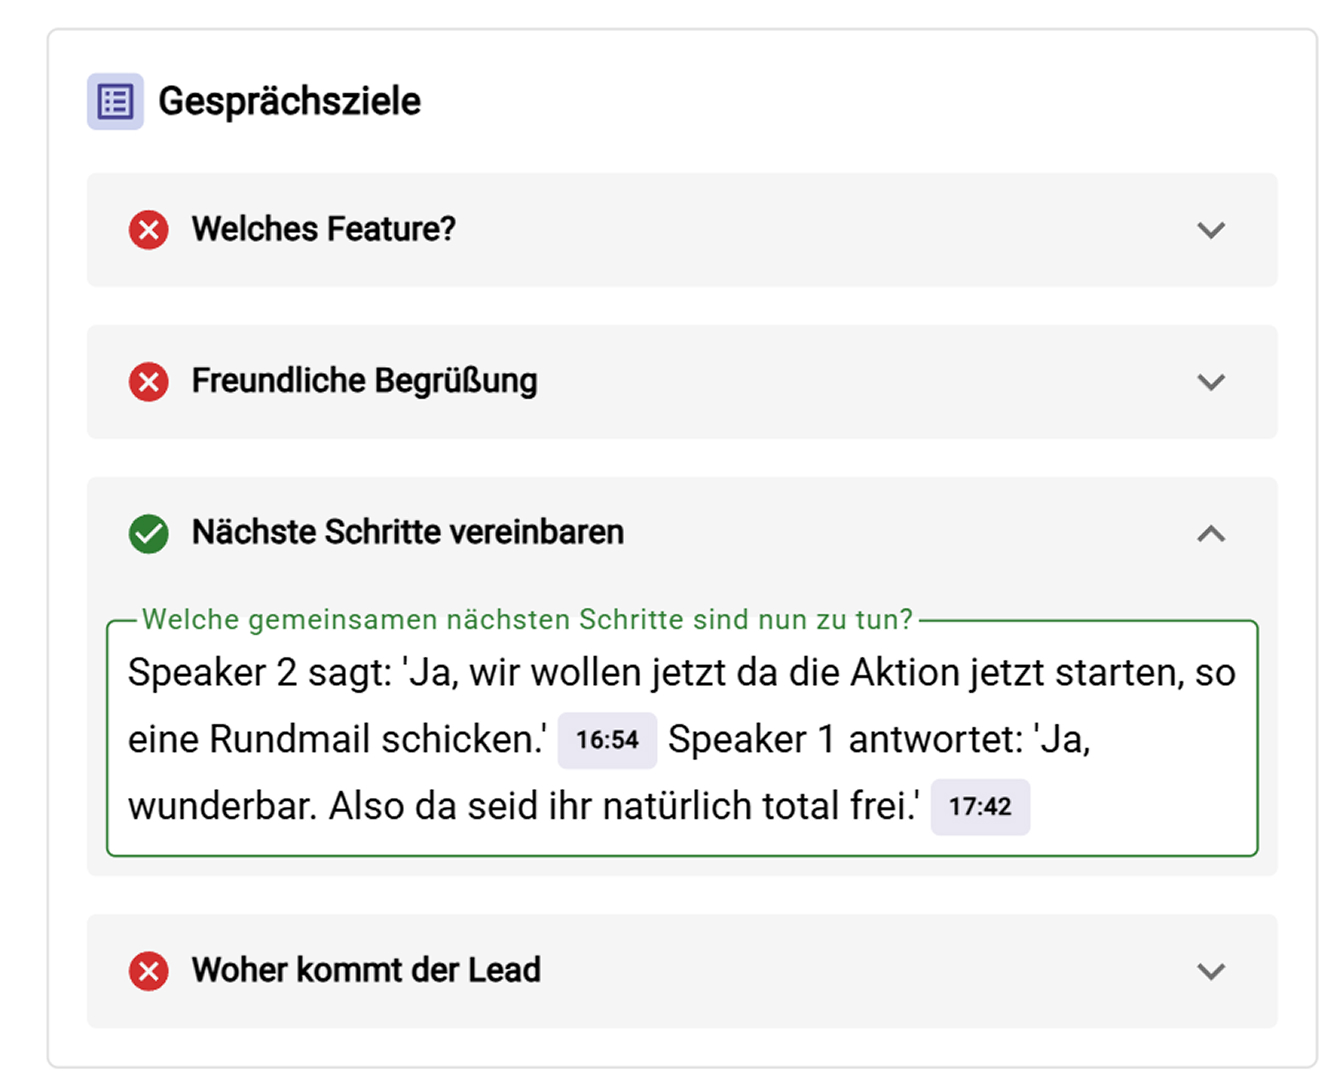Screen dimensions: 1335x1082
Task: Click green checkmark beside Nächste Schritte vereinbaren
Action: [148, 533]
